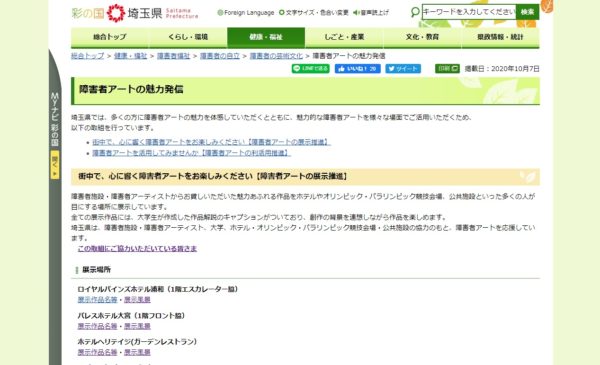Click the Twitter tweet button
The image size is (600, 365).
pyautogui.click(x=403, y=68)
